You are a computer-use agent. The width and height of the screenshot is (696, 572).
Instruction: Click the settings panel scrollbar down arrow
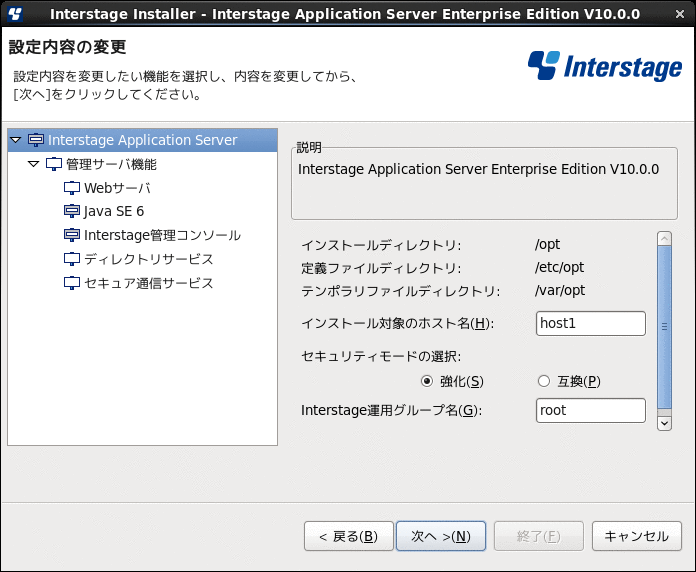[x=664, y=423]
